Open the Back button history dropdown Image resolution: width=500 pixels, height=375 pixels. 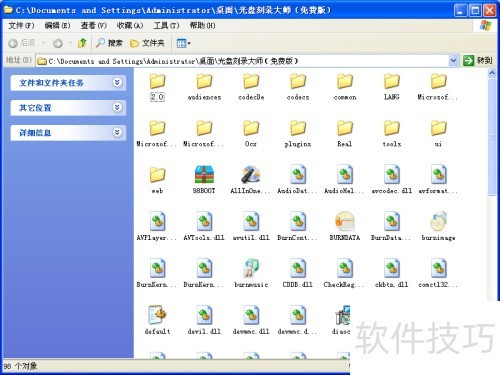click(43, 43)
